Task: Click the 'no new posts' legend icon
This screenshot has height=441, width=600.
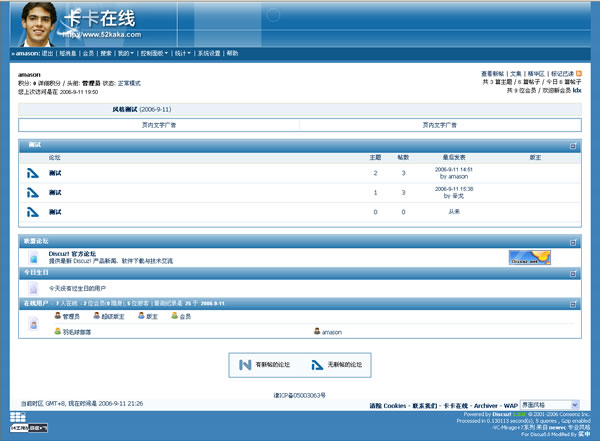Action: click(x=317, y=364)
